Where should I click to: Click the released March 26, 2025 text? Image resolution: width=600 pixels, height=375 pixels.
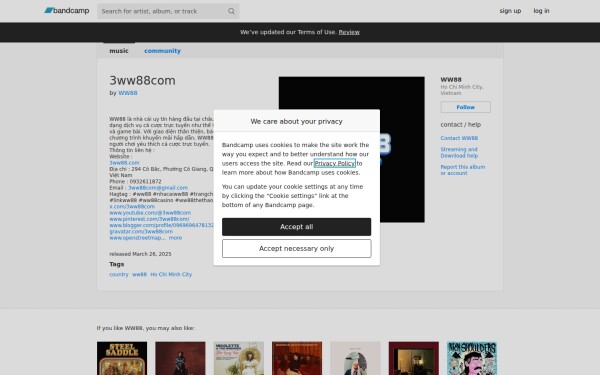(x=140, y=254)
